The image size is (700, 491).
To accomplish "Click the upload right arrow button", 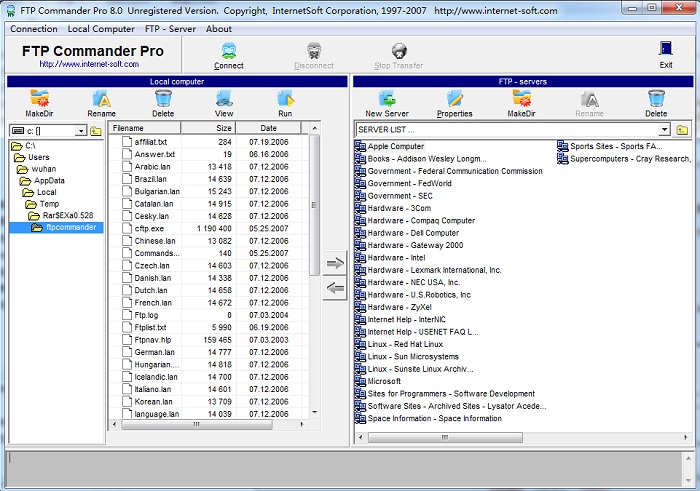I will pyautogui.click(x=336, y=263).
